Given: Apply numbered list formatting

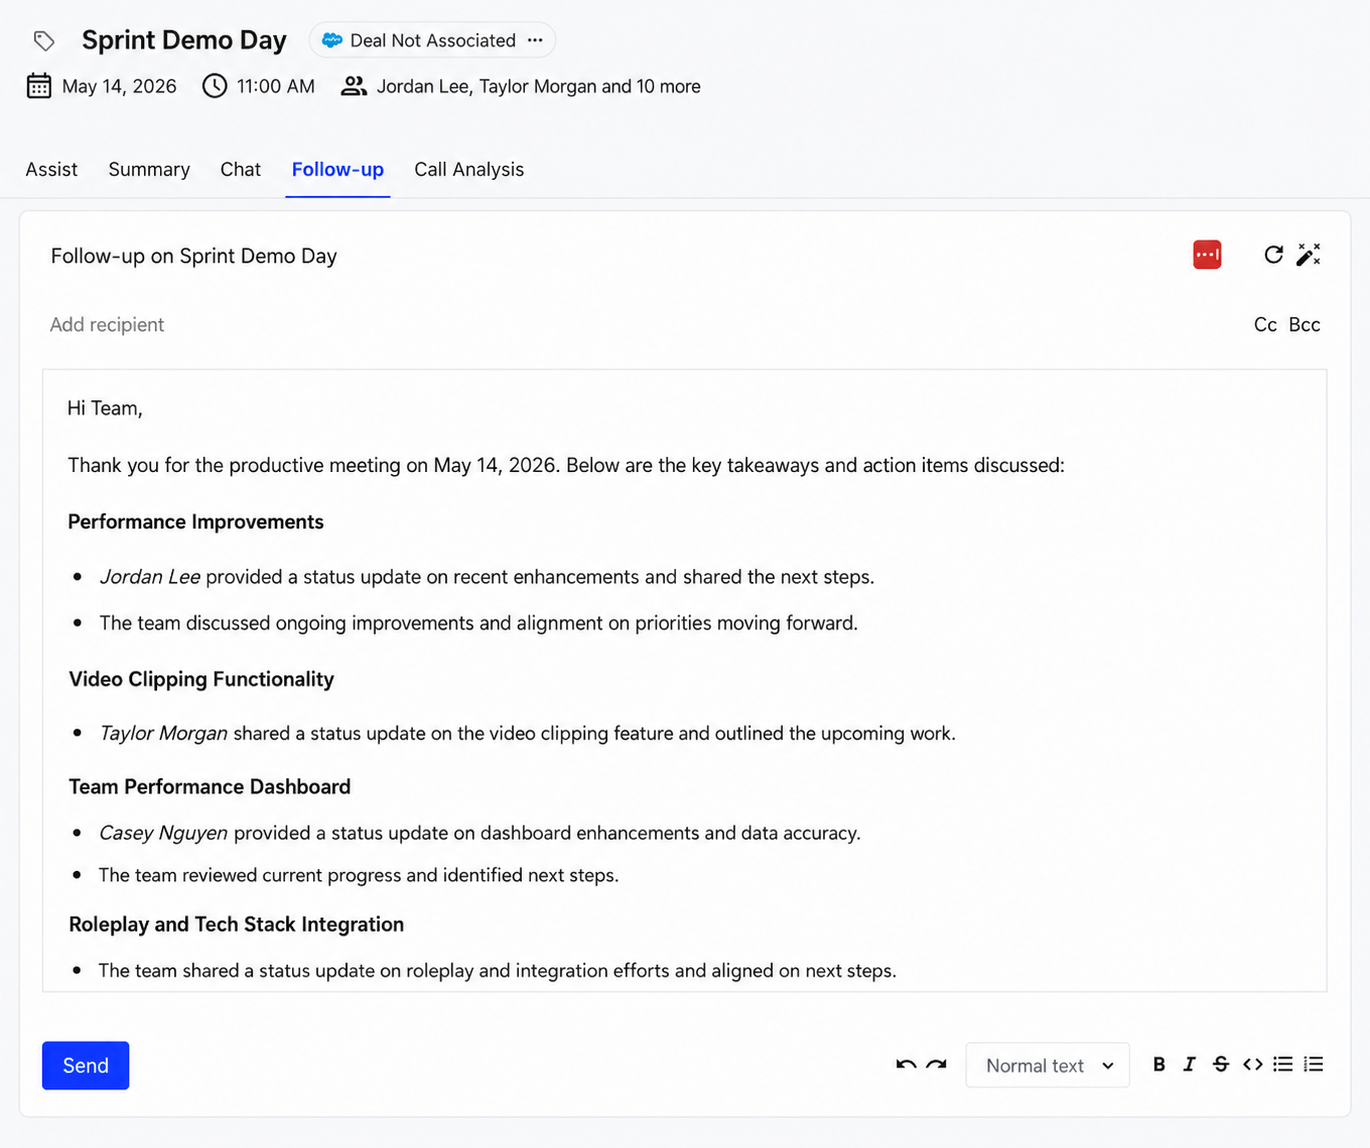Looking at the screenshot, I should [x=1313, y=1064].
